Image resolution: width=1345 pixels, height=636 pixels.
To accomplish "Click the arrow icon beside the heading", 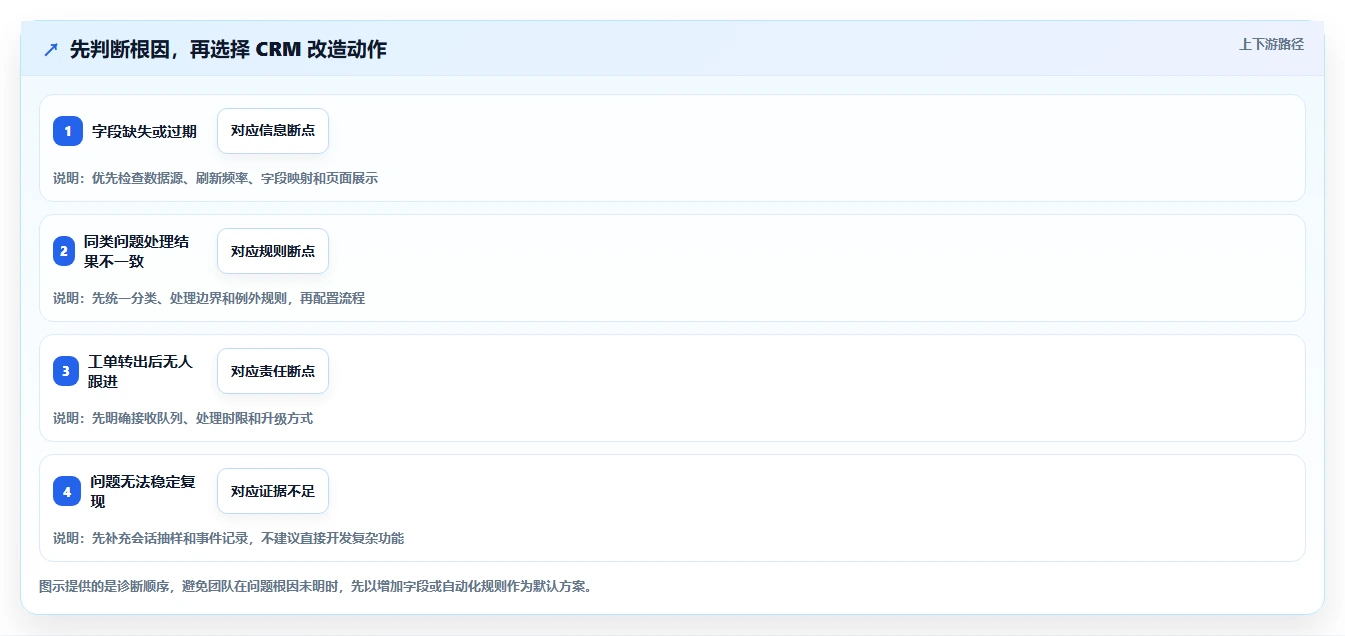I will [x=50, y=49].
